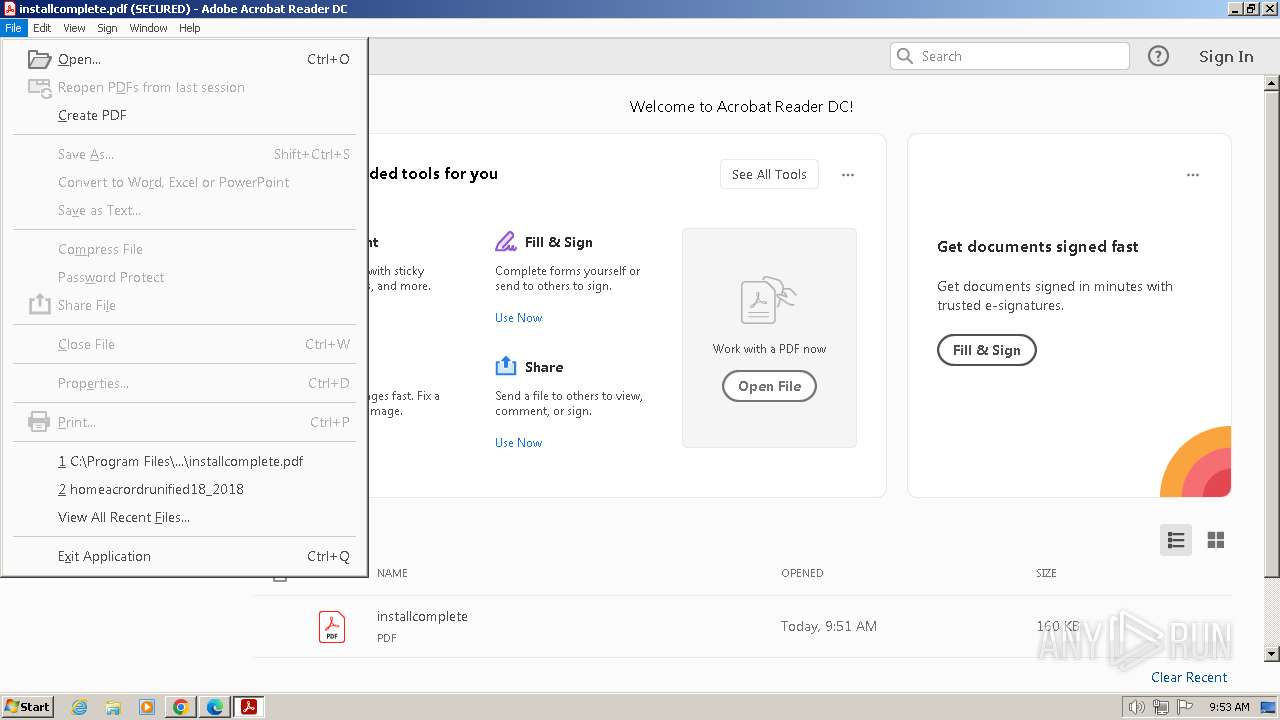Choose View All Recent Files...
The height and width of the screenshot is (720, 1280).
point(185,517)
